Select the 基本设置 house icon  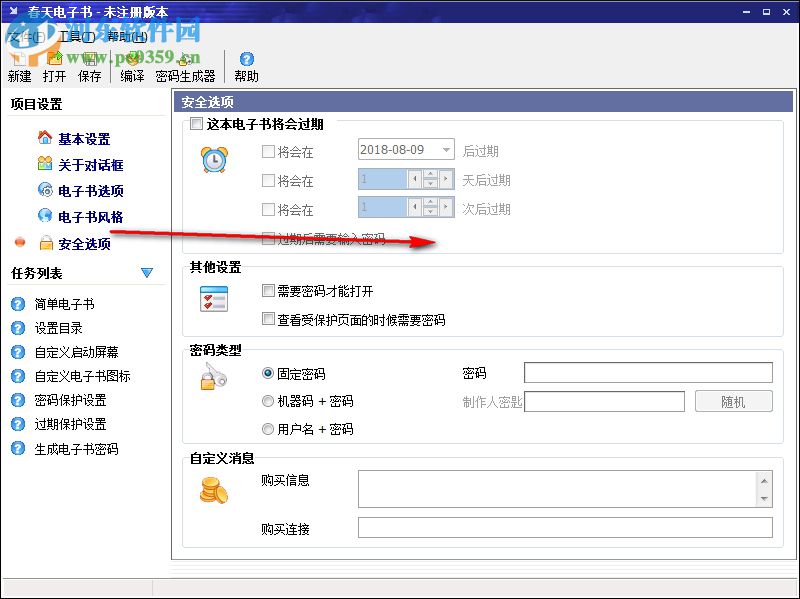pyautogui.click(x=45, y=137)
